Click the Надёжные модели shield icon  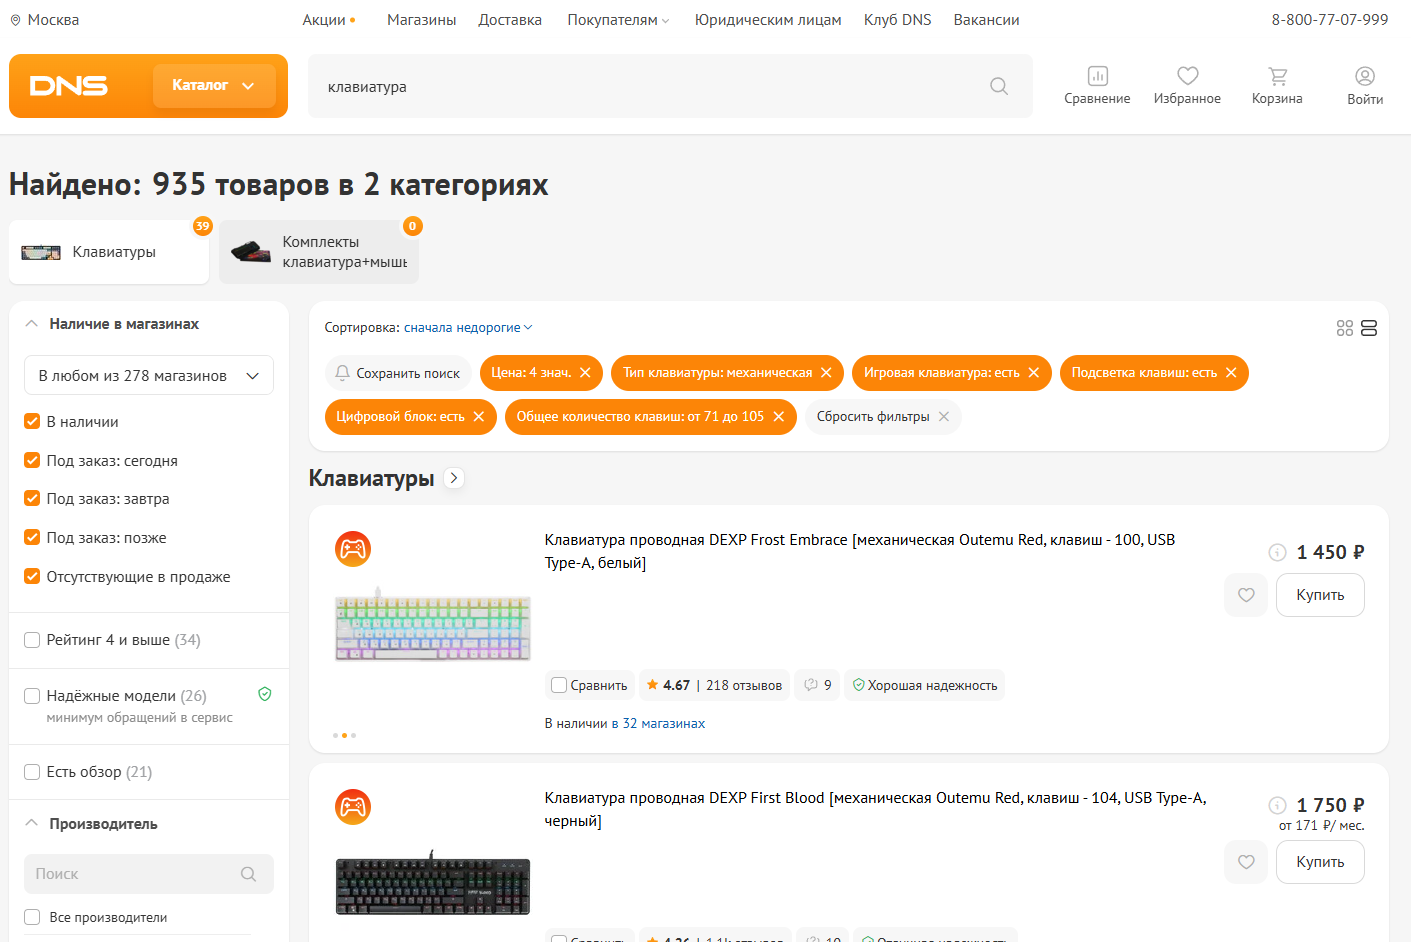(265, 694)
